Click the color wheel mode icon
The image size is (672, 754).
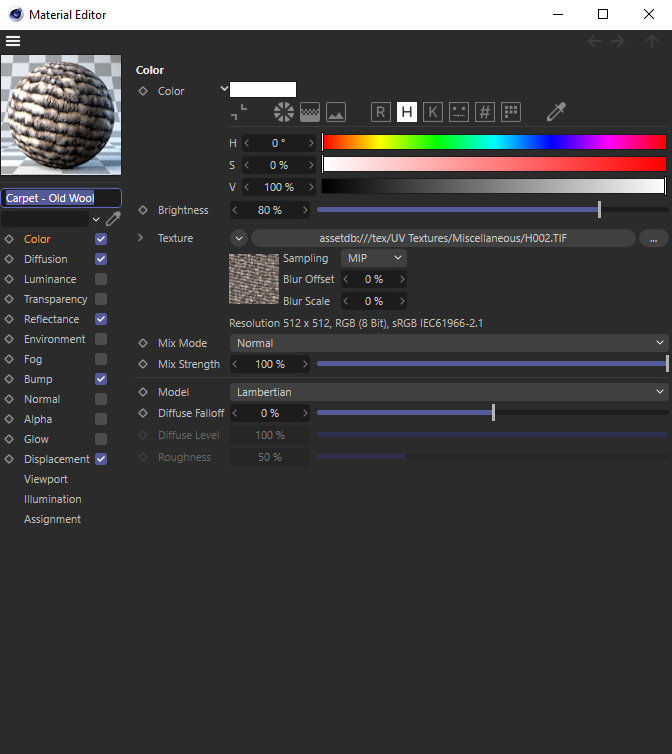coord(283,112)
